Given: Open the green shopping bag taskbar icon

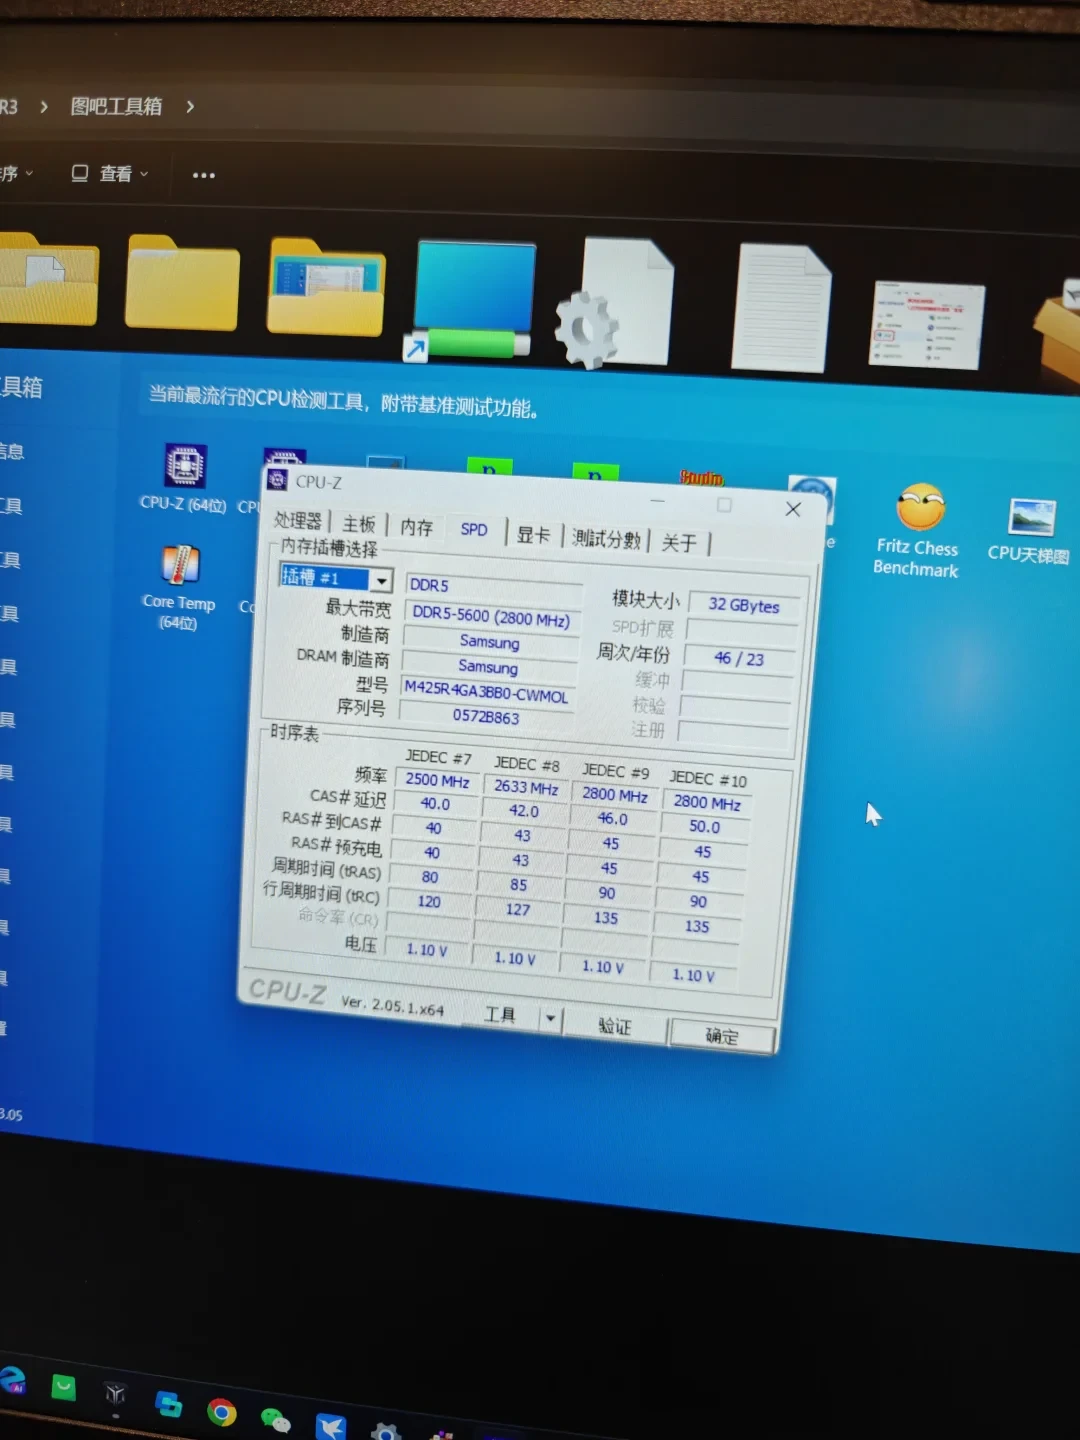Looking at the screenshot, I should (x=64, y=1387).
